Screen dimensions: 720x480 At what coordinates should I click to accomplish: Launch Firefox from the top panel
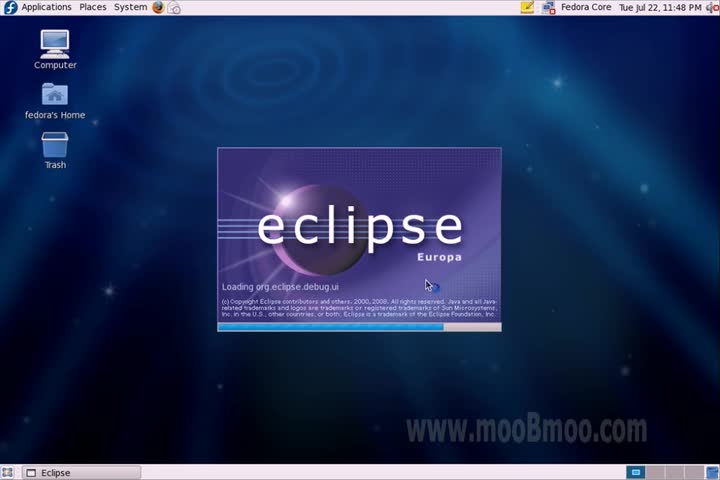pyautogui.click(x=158, y=7)
